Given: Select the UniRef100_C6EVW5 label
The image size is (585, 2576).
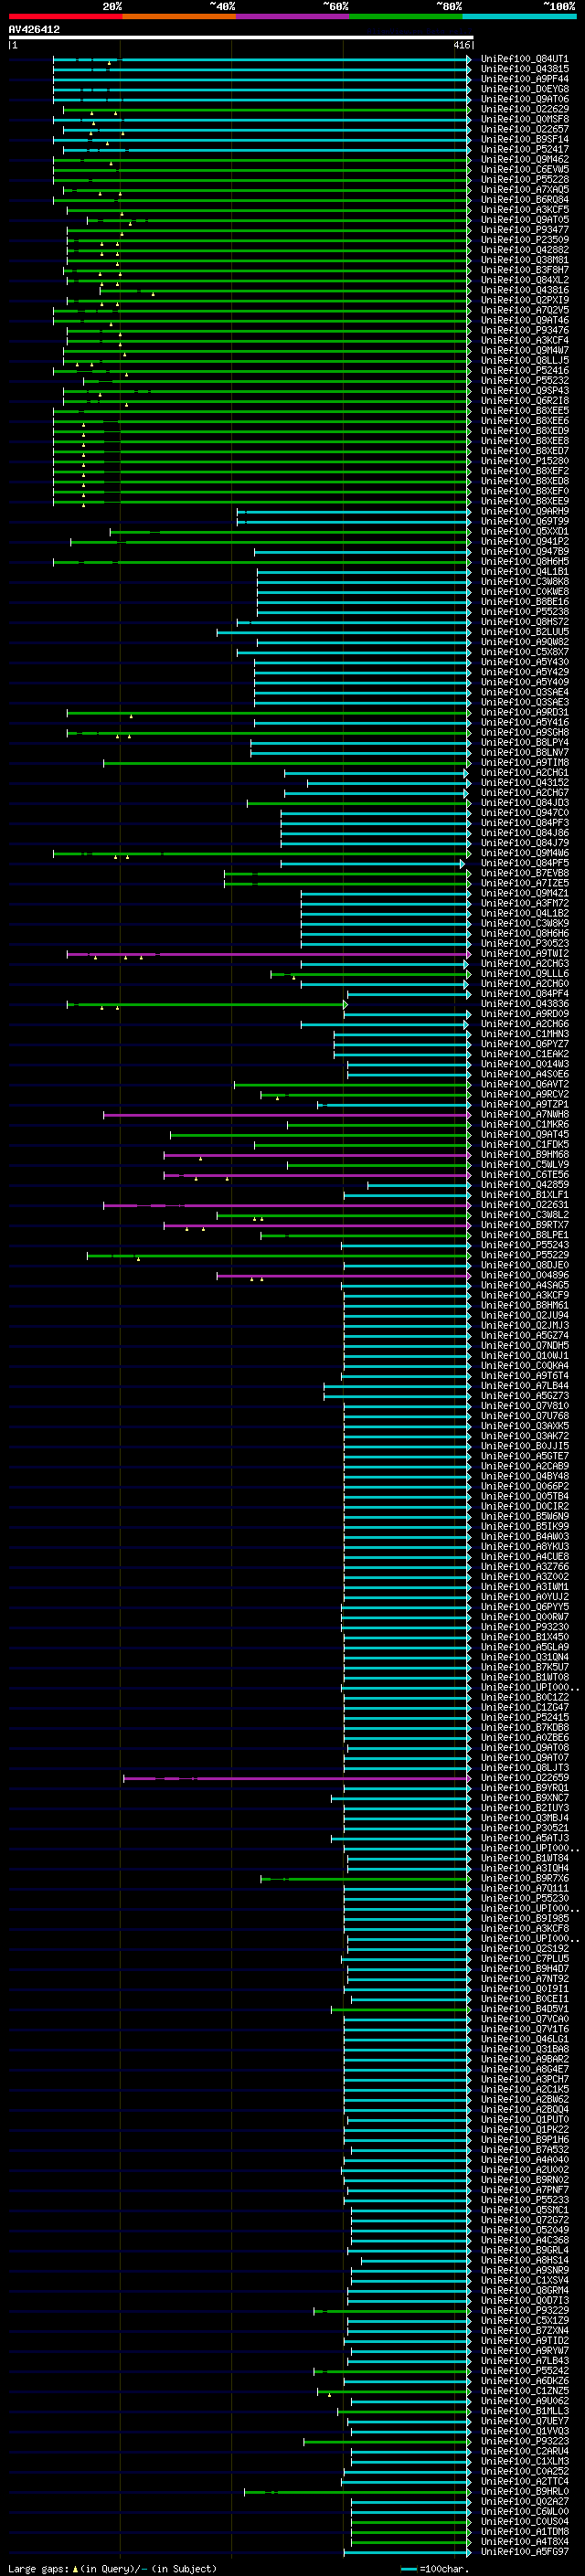Looking at the screenshot, I should pos(524,170).
